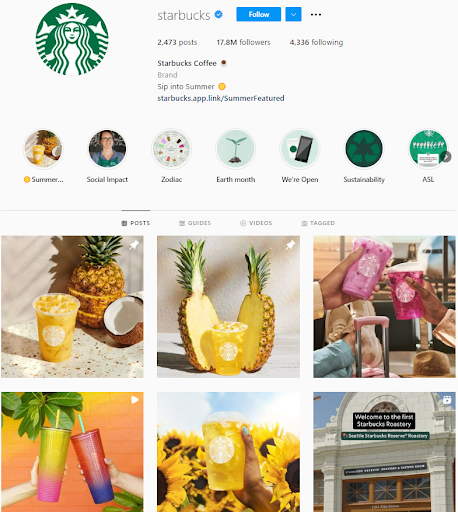The height and width of the screenshot is (512, 458).
Task: Open the Earth month sprout highlight
Action: point(236,149)
